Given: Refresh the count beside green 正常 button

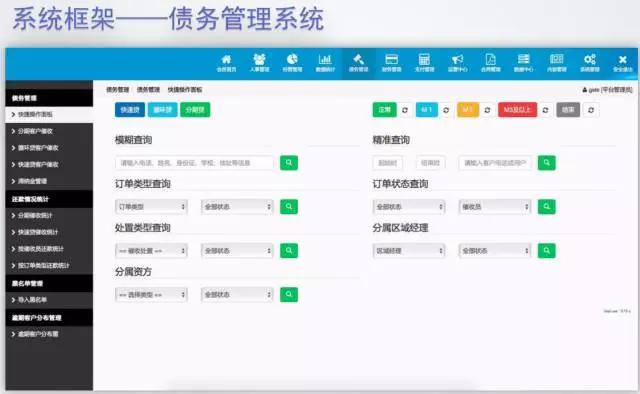Looking at the screenshot, I should (x=405, y=110).
